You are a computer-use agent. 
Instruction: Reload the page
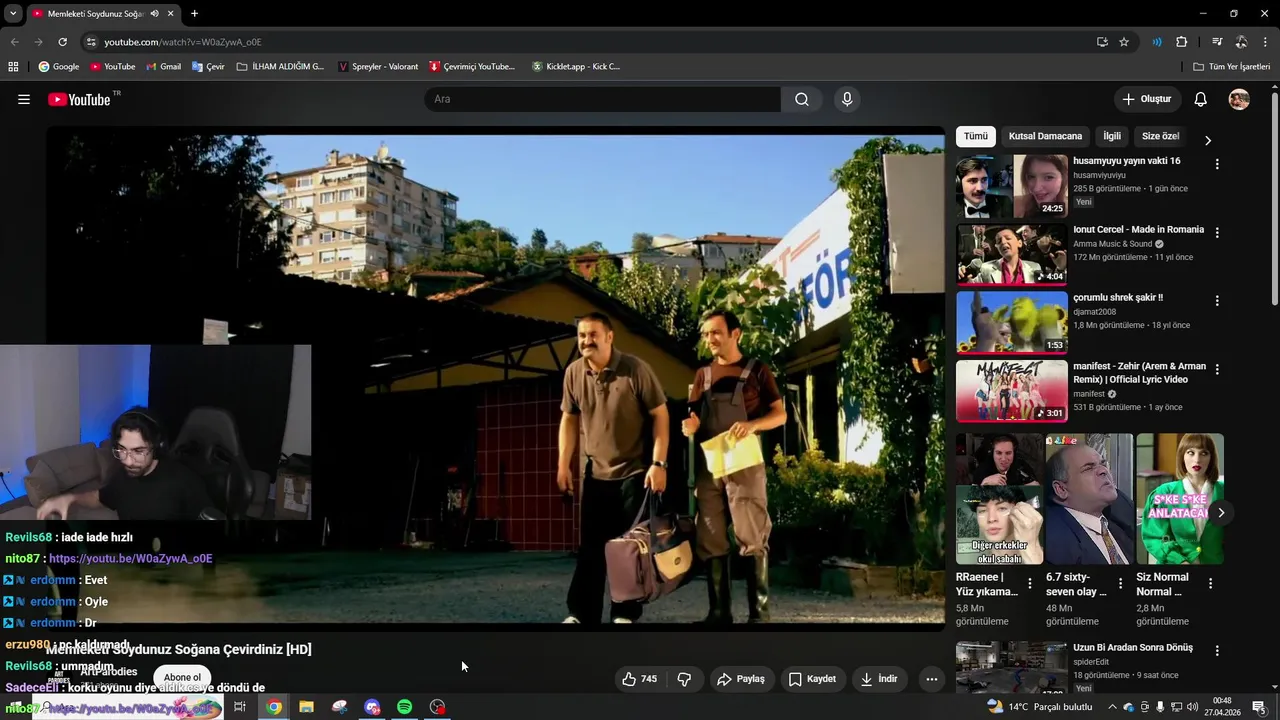coord(62,42)
